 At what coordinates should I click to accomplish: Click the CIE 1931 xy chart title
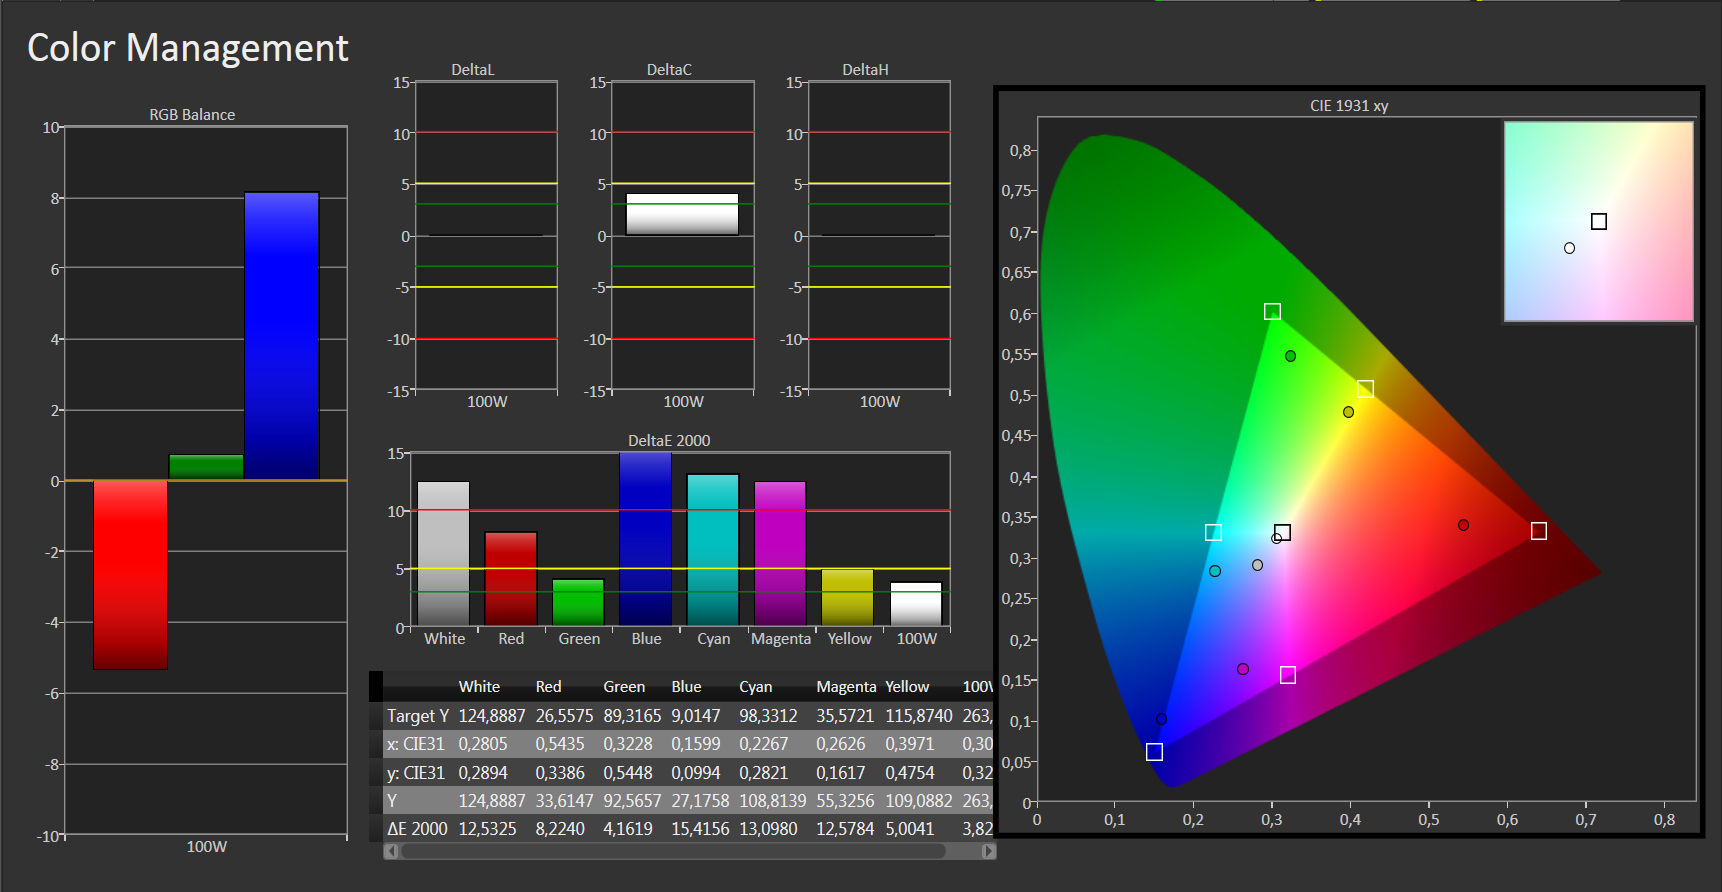(1349, 106)
